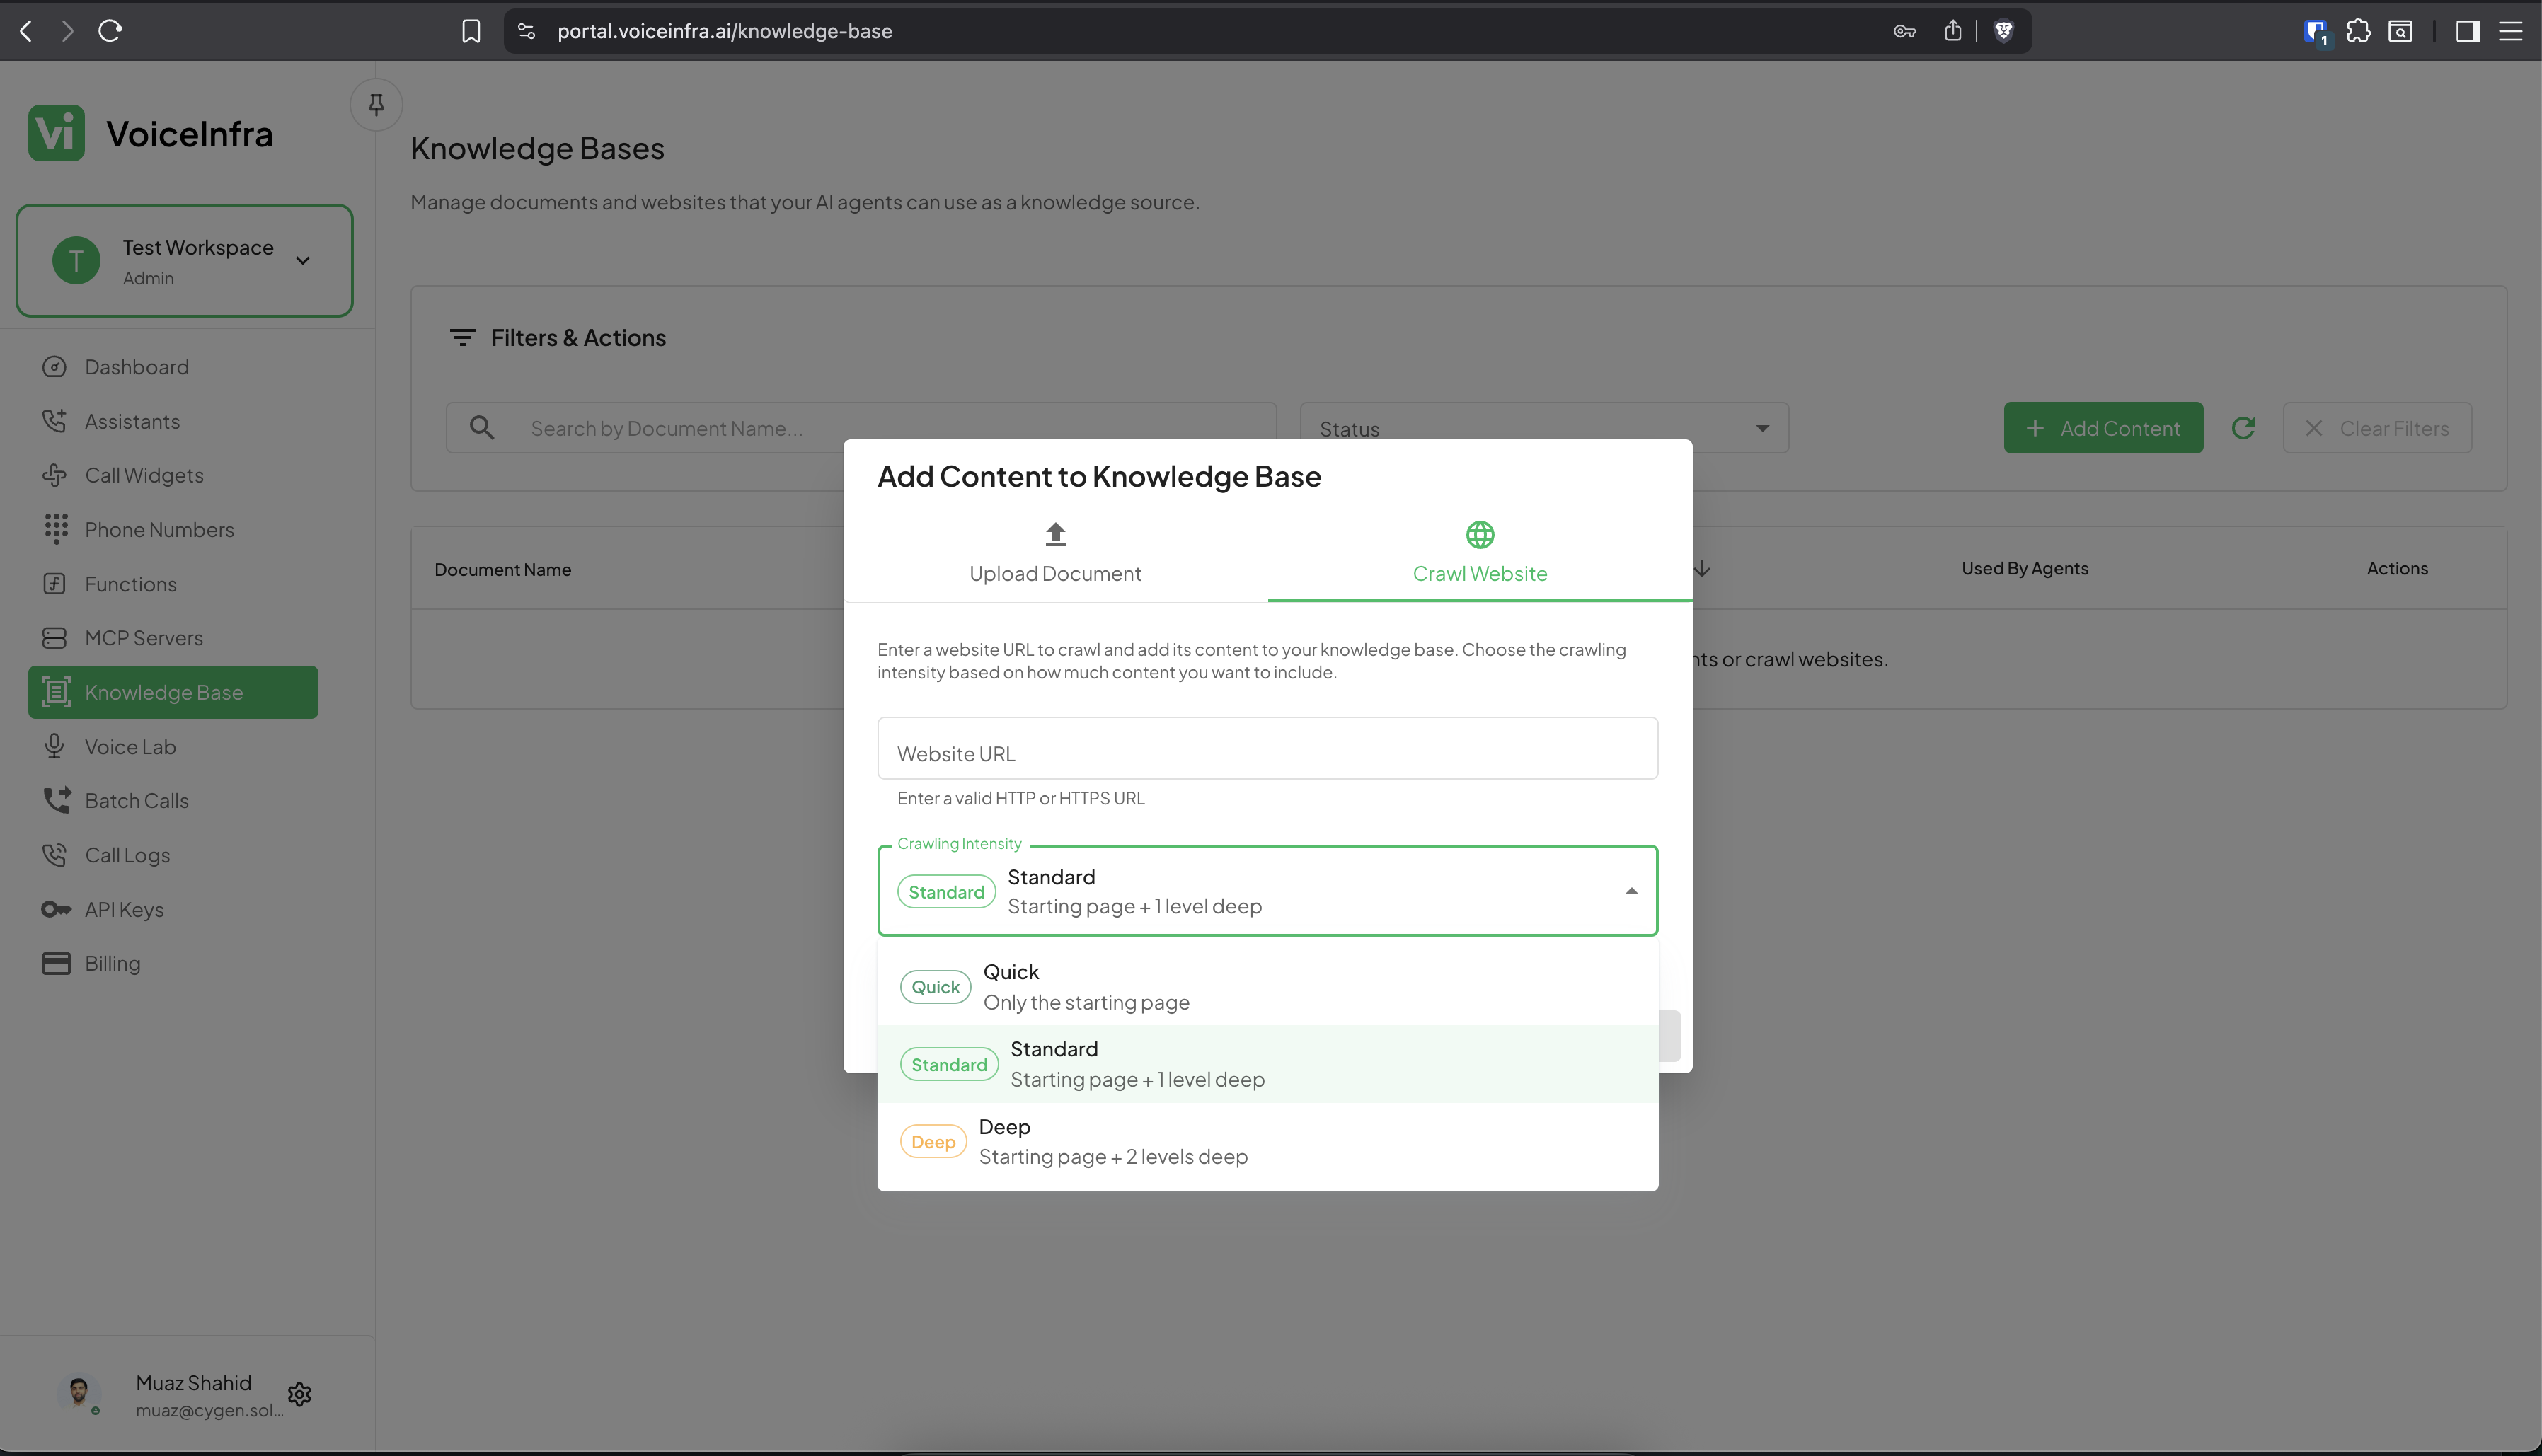
Task: Click the share icon in address bar
Action: point(1952,31)
